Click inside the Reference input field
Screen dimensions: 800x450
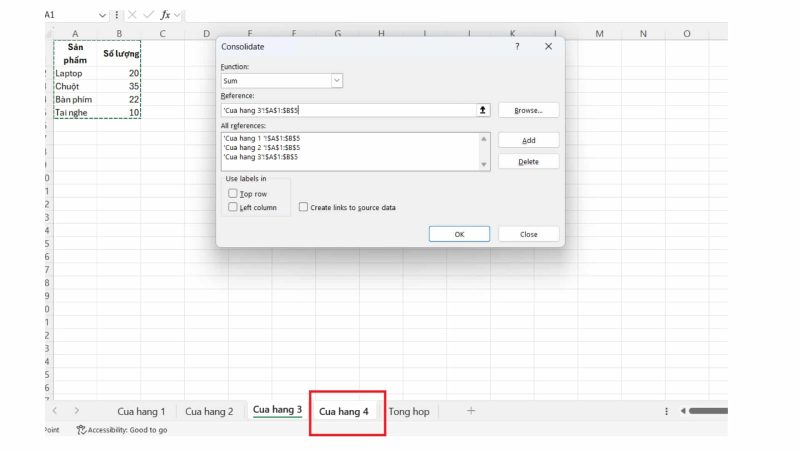pos(348,110)
